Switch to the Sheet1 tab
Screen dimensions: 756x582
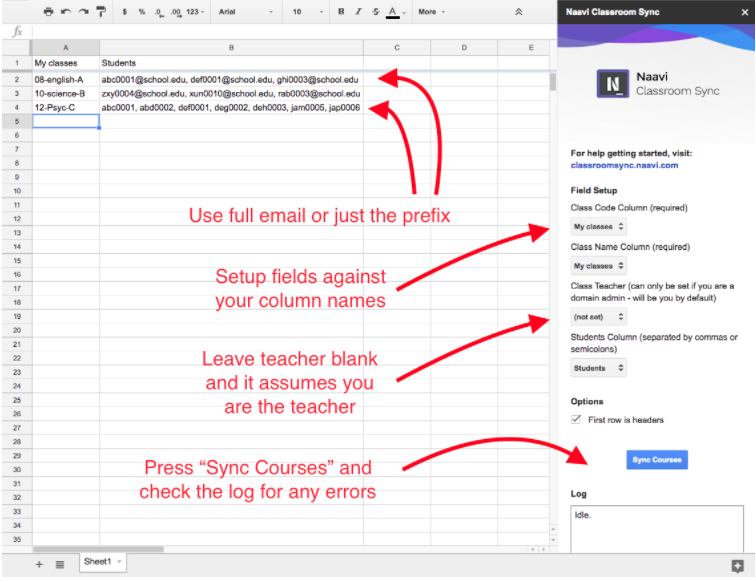point(97,562)
